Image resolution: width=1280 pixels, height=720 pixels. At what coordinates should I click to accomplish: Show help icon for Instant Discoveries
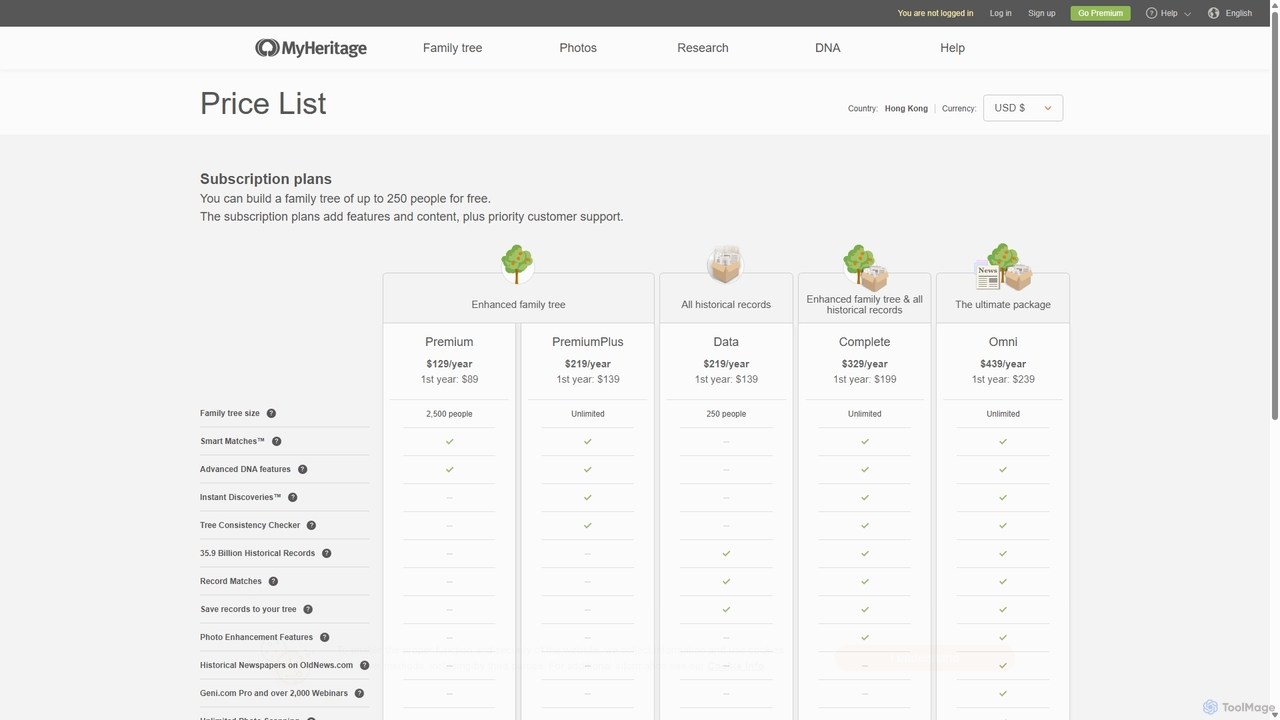[x=293, y=497]
